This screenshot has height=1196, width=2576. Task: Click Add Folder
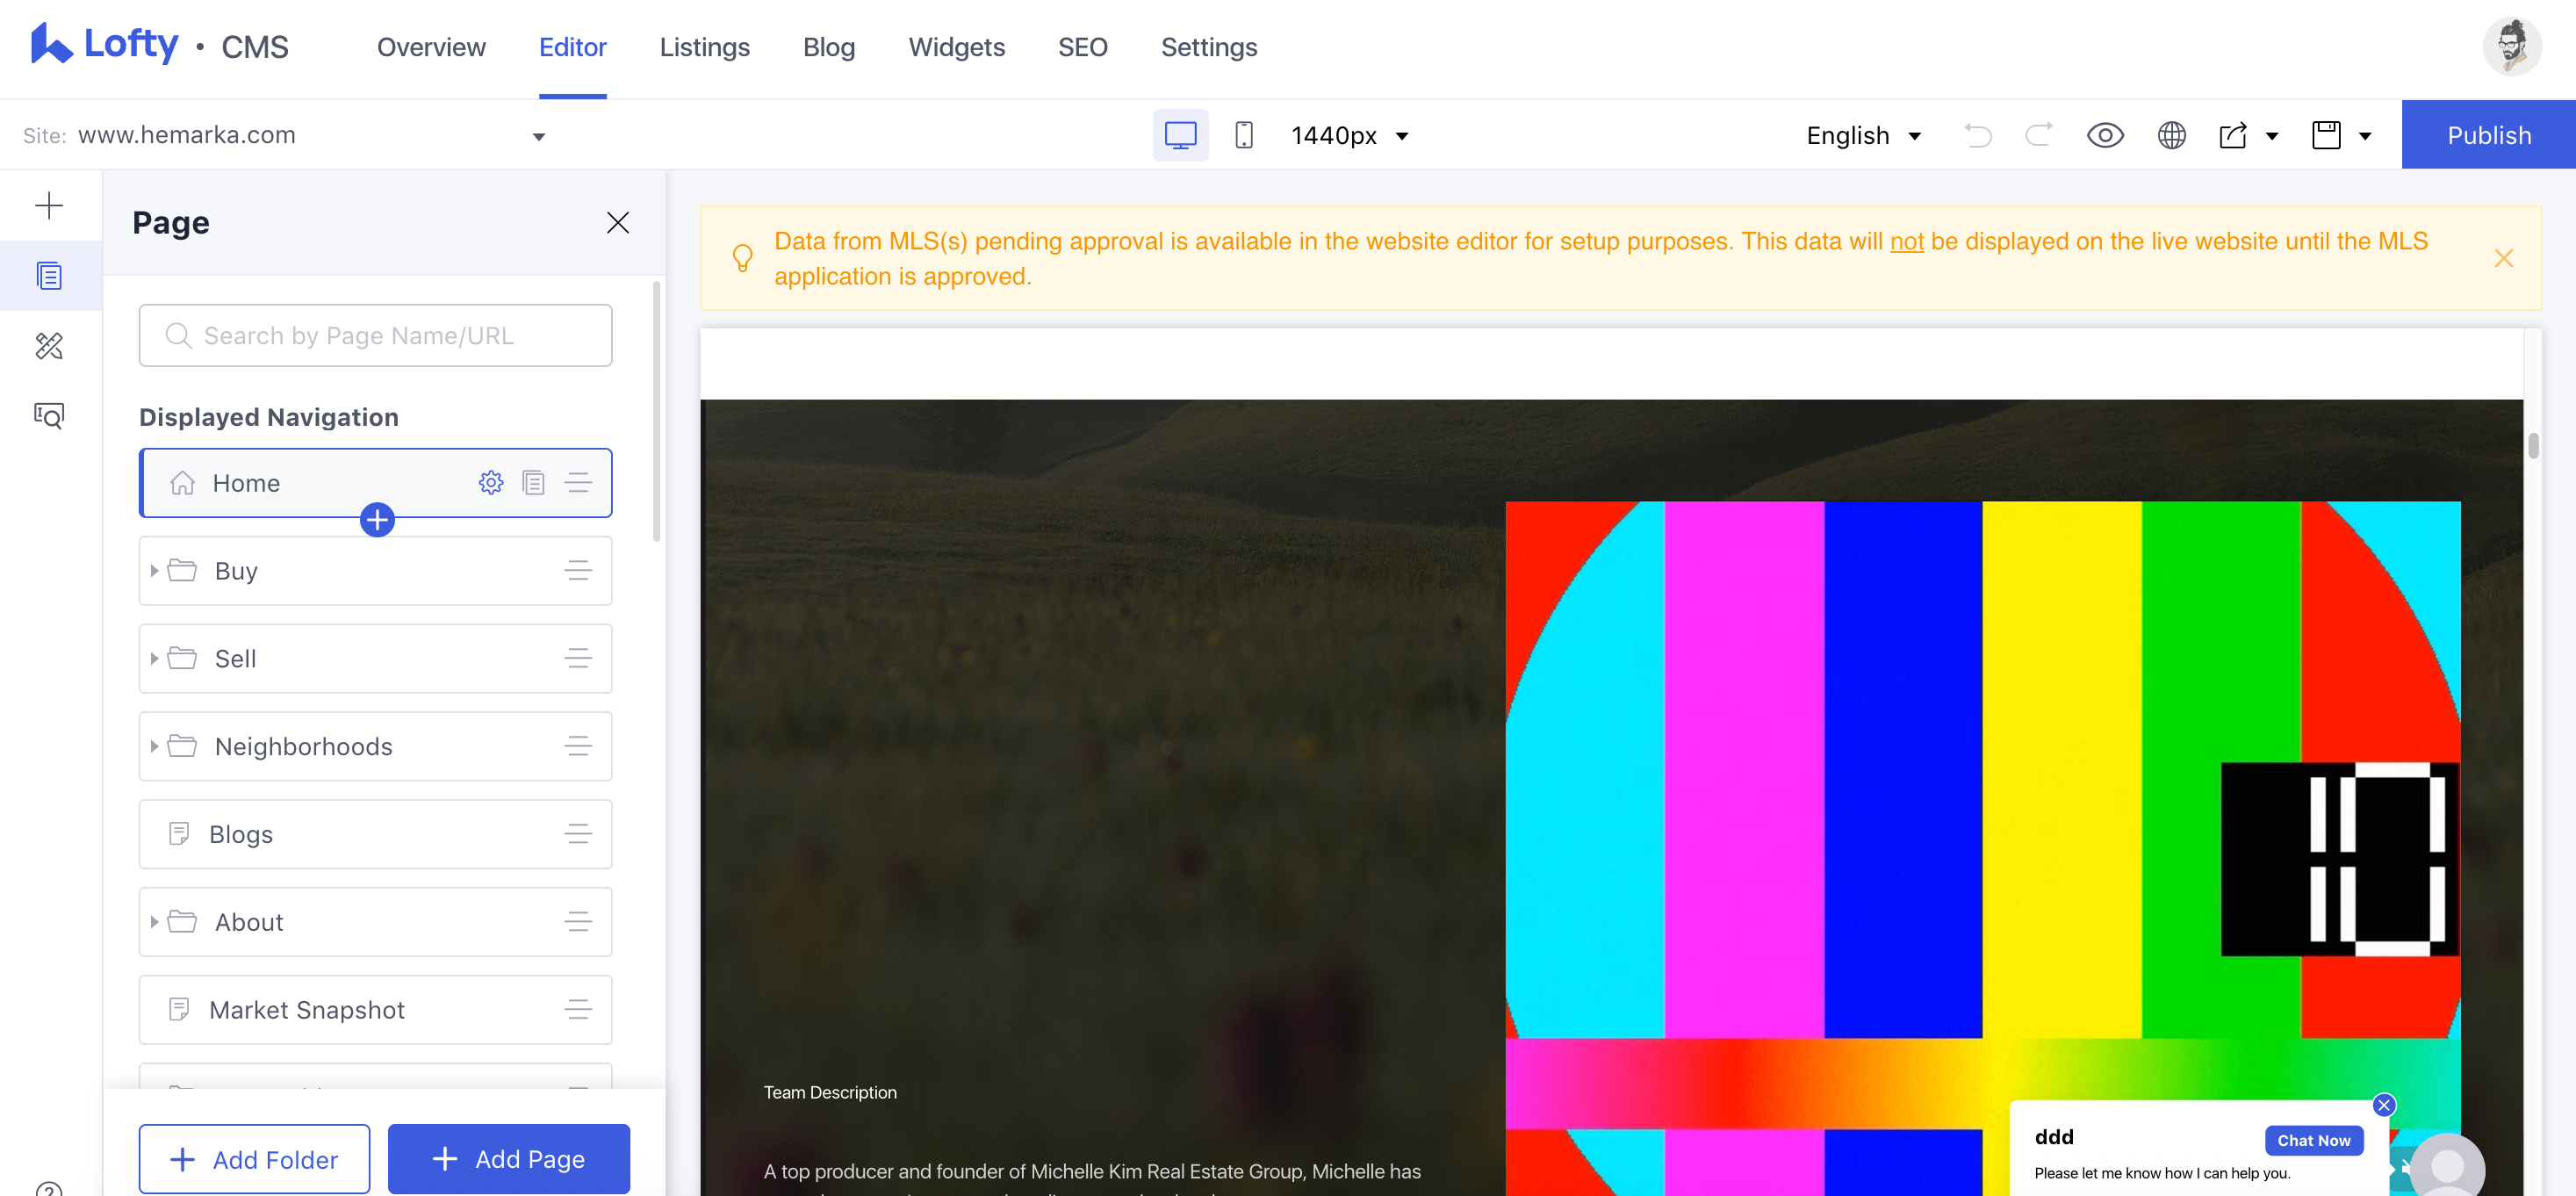point(254,1159)
